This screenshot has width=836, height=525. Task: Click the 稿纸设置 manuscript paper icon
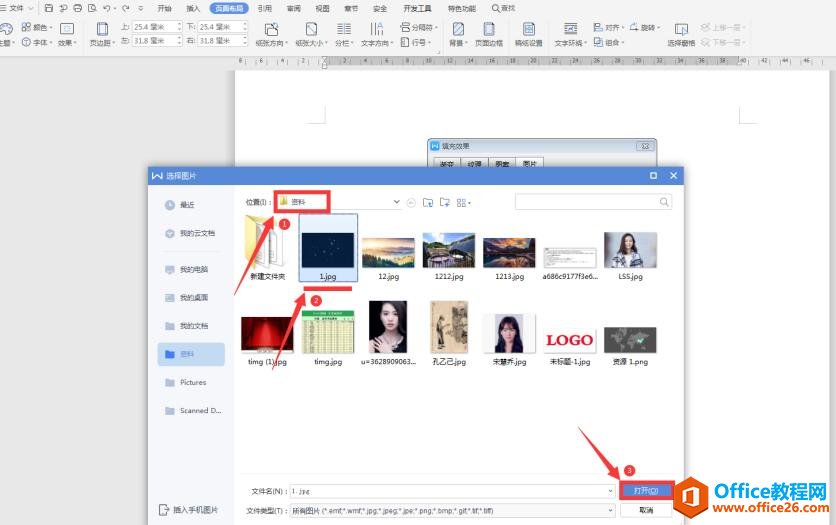tap(528, 33)
